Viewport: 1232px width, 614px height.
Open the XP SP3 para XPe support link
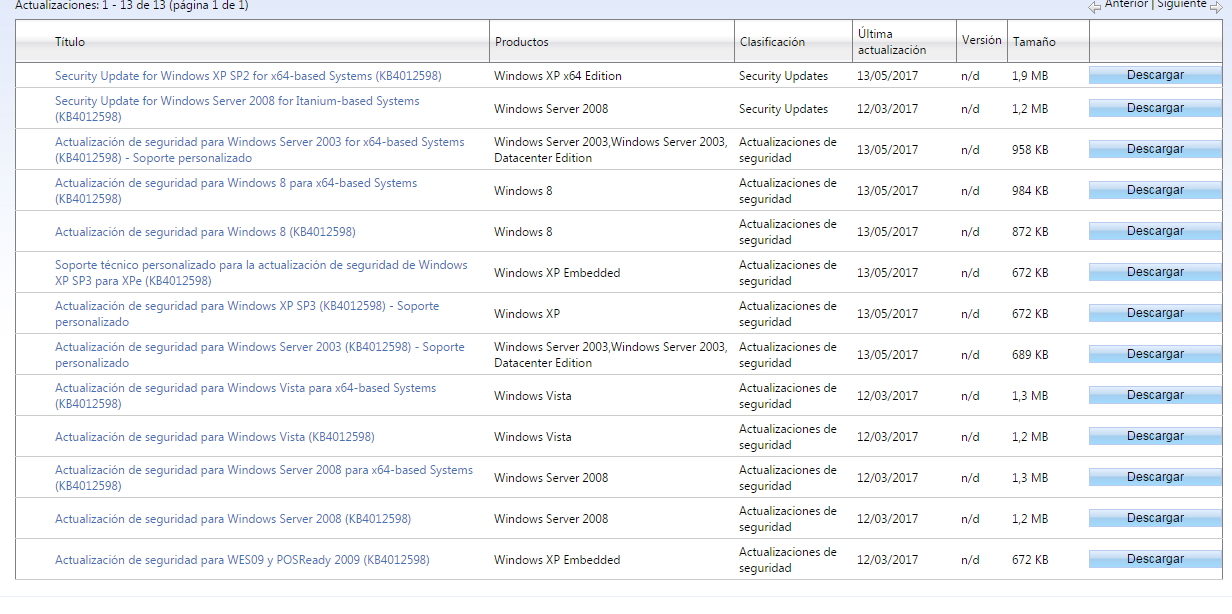click(260, 265)
